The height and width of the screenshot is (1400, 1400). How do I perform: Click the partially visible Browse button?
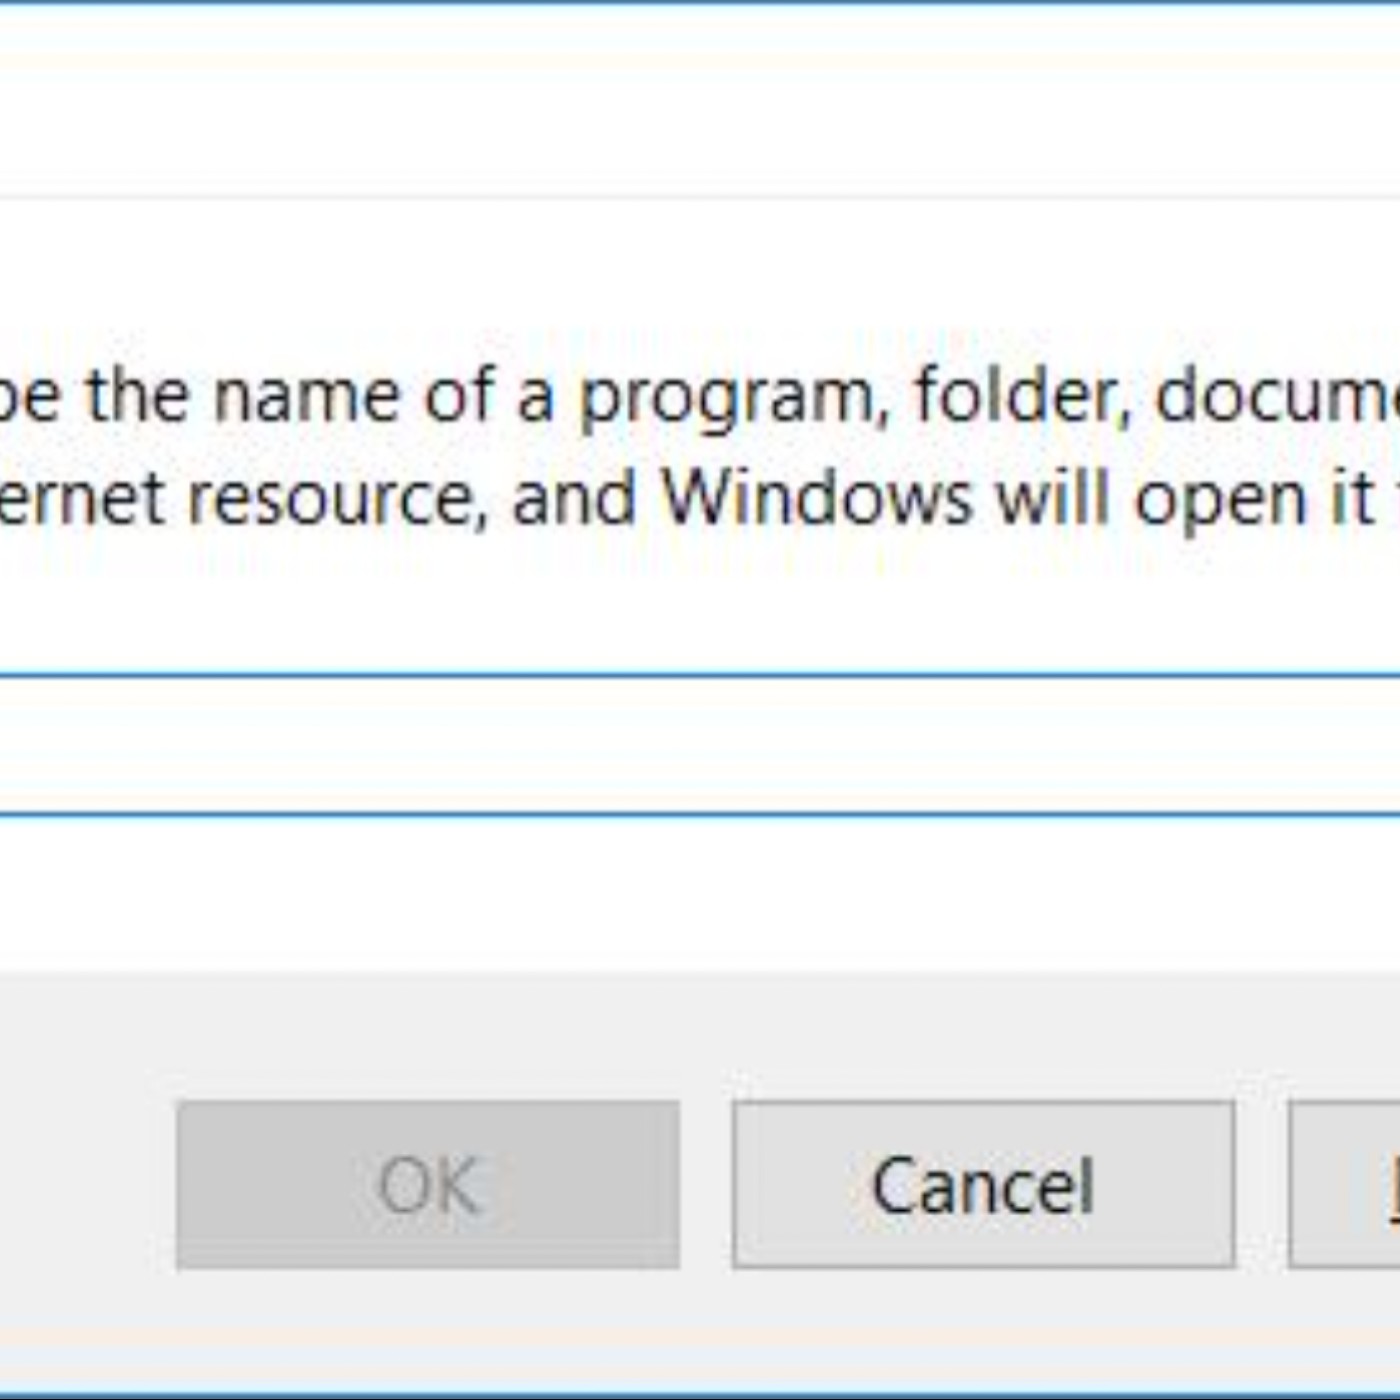[1345, 1185]
